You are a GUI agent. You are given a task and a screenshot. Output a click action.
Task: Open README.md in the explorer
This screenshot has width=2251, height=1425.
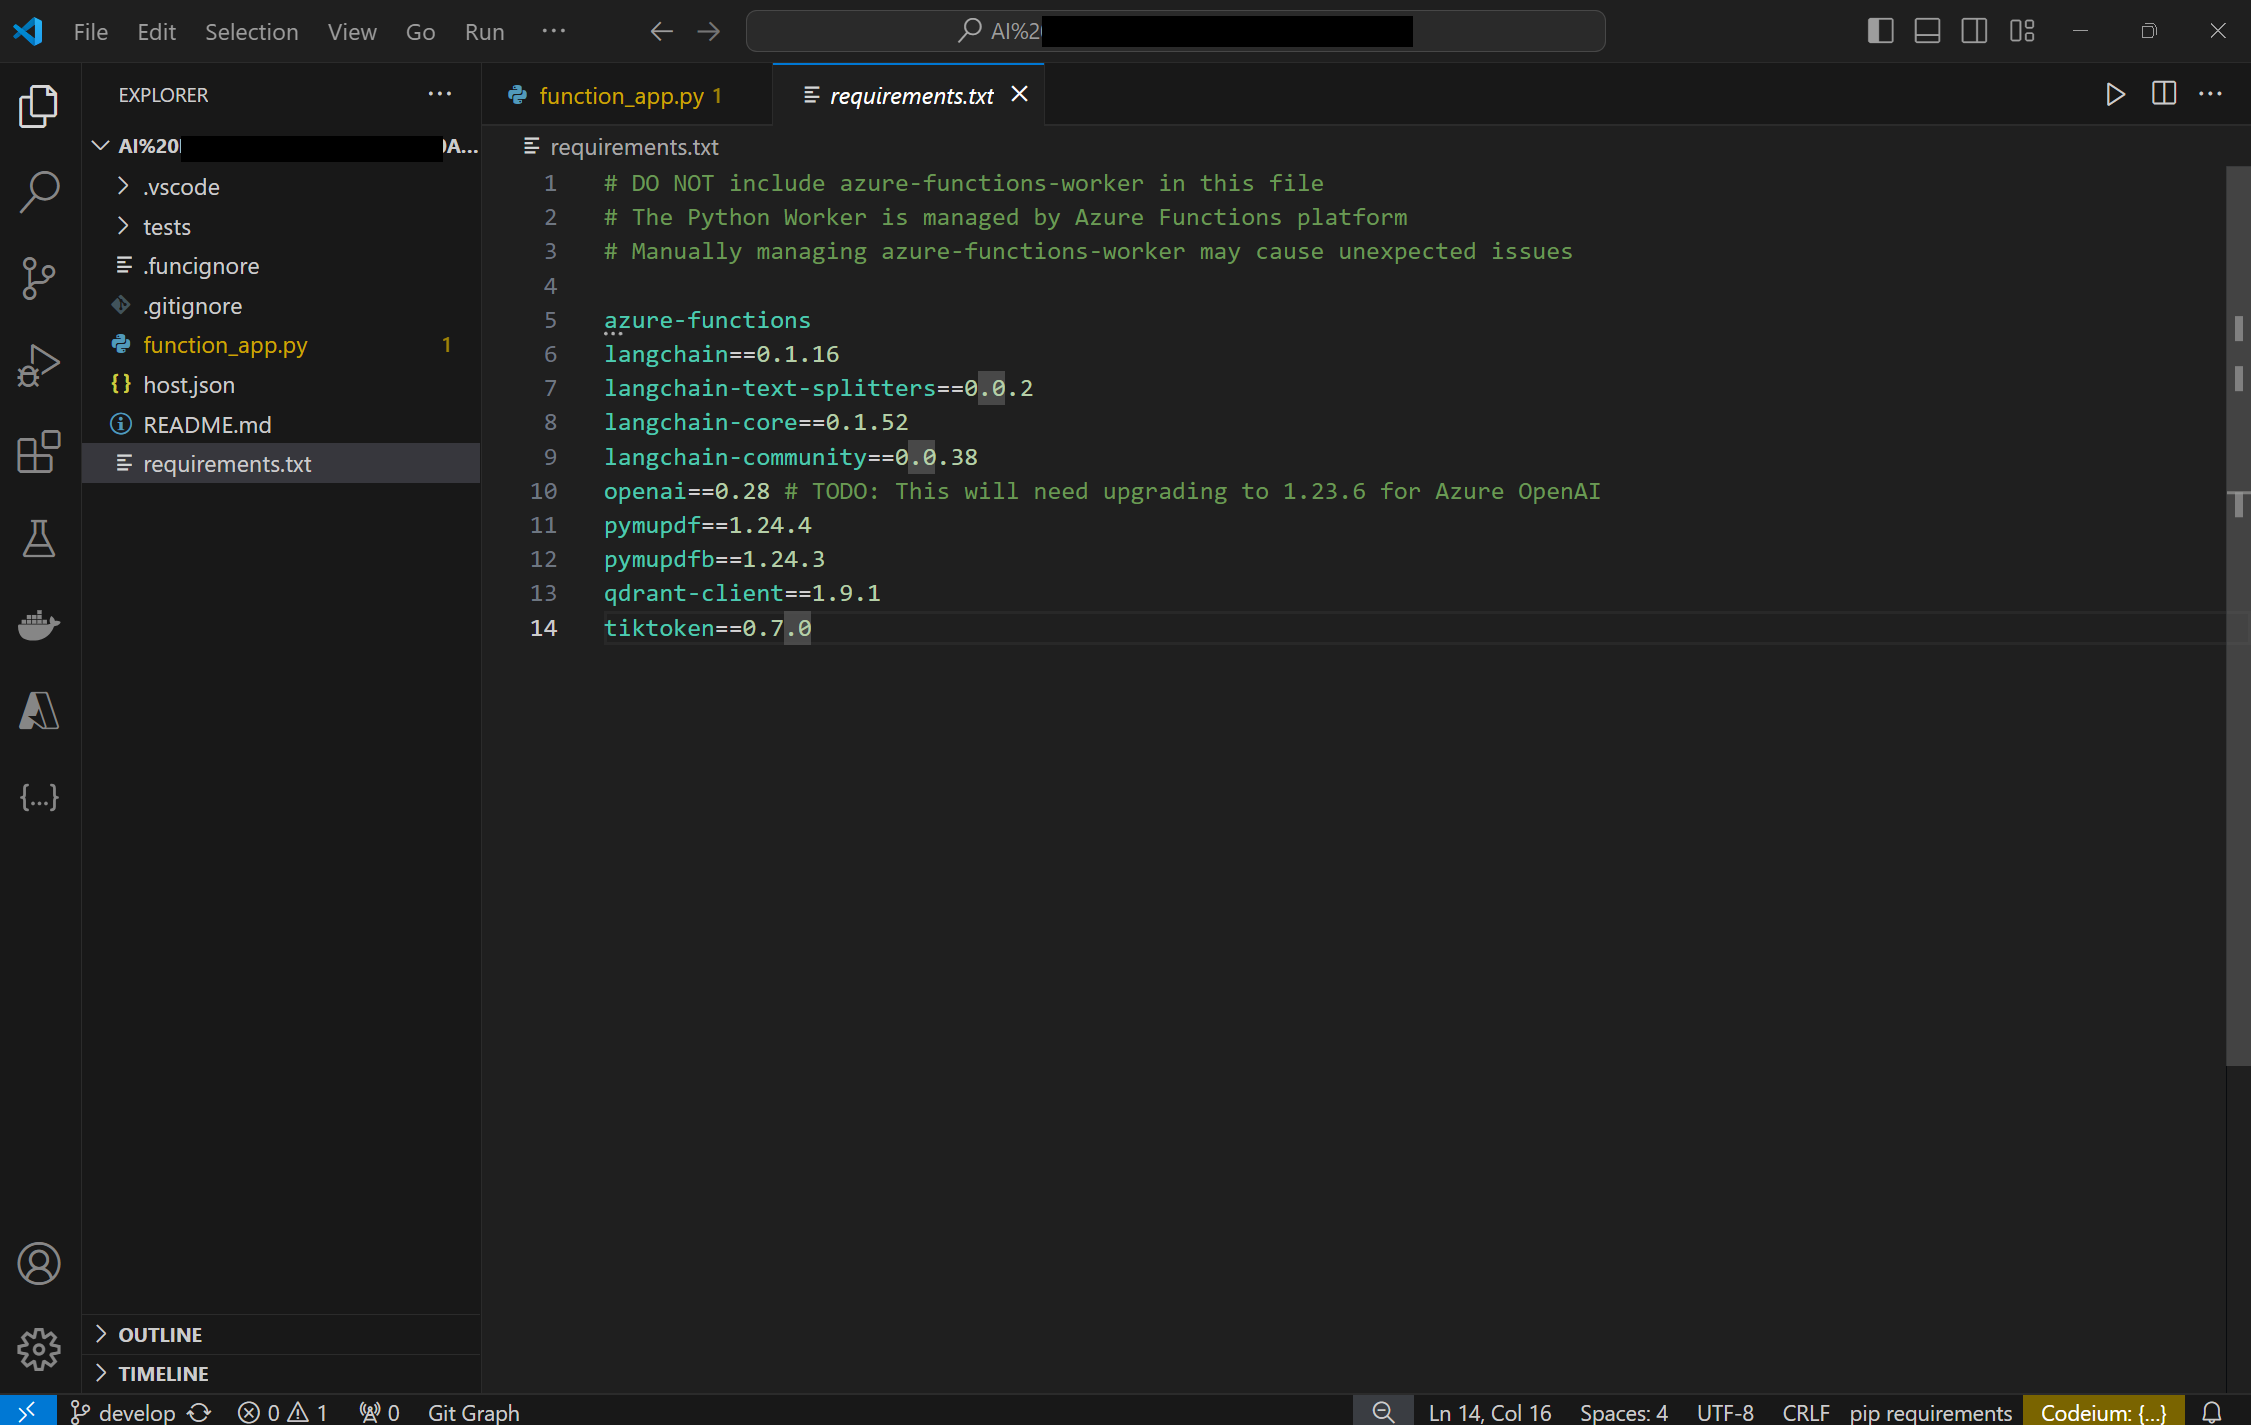pyautogui.click(x=281, y=425)
